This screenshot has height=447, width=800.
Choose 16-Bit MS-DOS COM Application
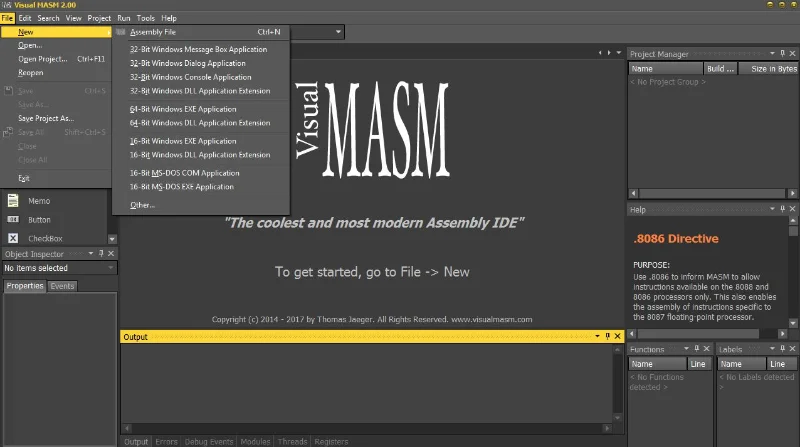[201, 173]
